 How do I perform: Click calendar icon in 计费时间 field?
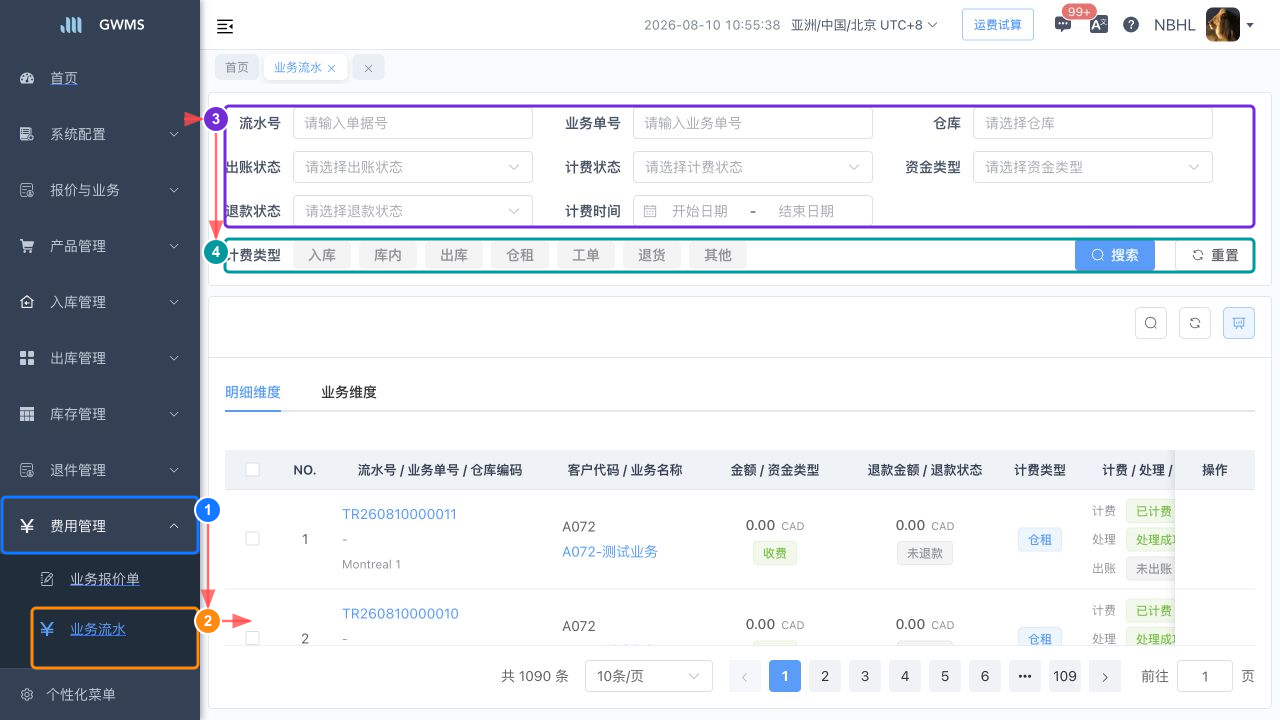pyautogui.click(x=650, y=211)
